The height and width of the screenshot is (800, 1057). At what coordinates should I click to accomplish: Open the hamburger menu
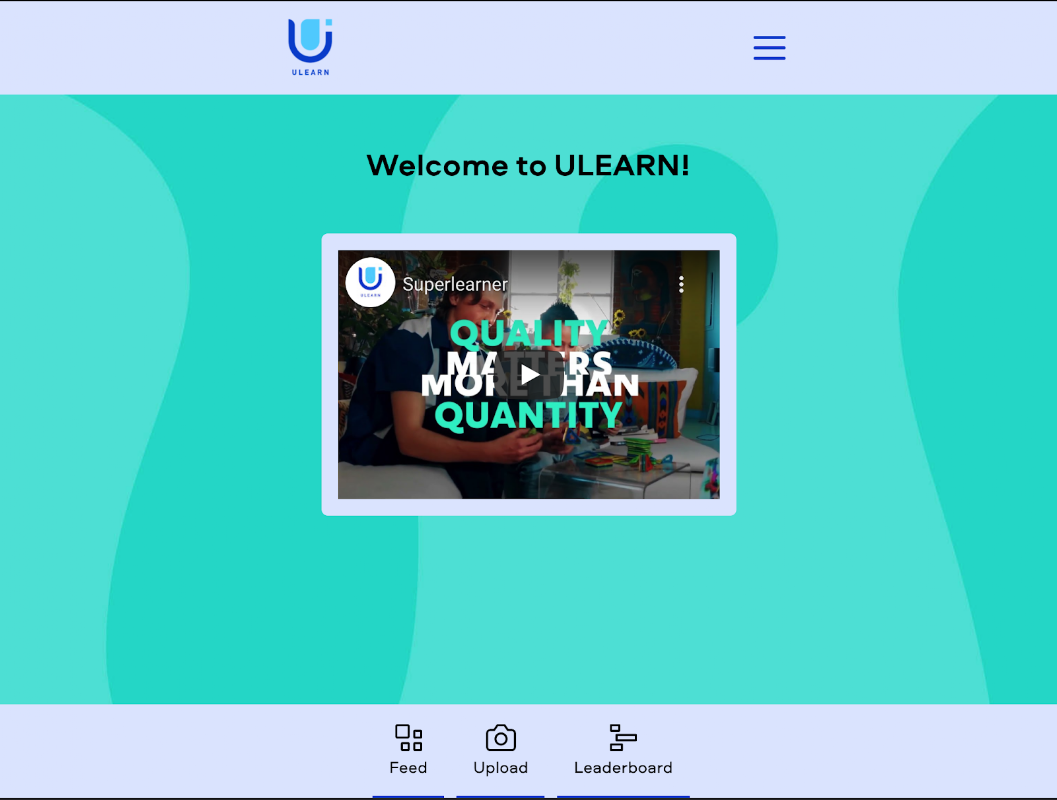[769, 48]
